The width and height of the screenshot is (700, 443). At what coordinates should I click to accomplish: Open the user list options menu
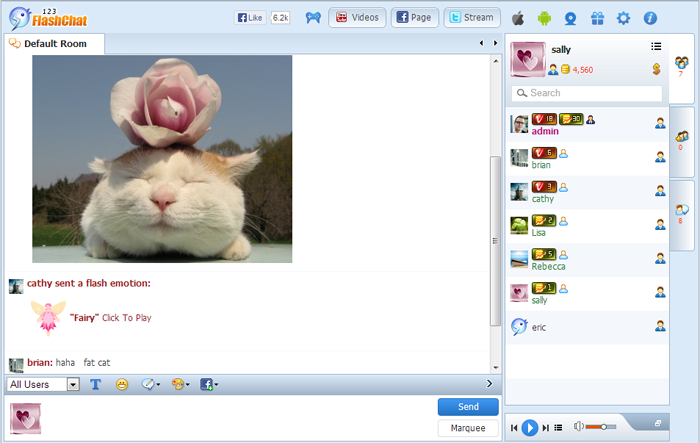click(x=656, y=46)
